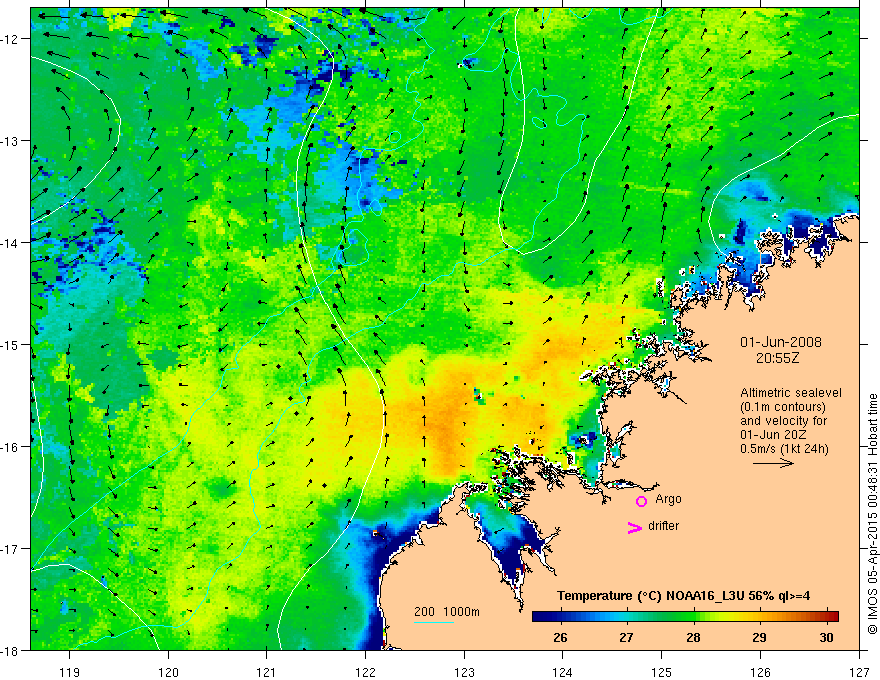Select the '01-Jun-2008' date label

point(781,342)
